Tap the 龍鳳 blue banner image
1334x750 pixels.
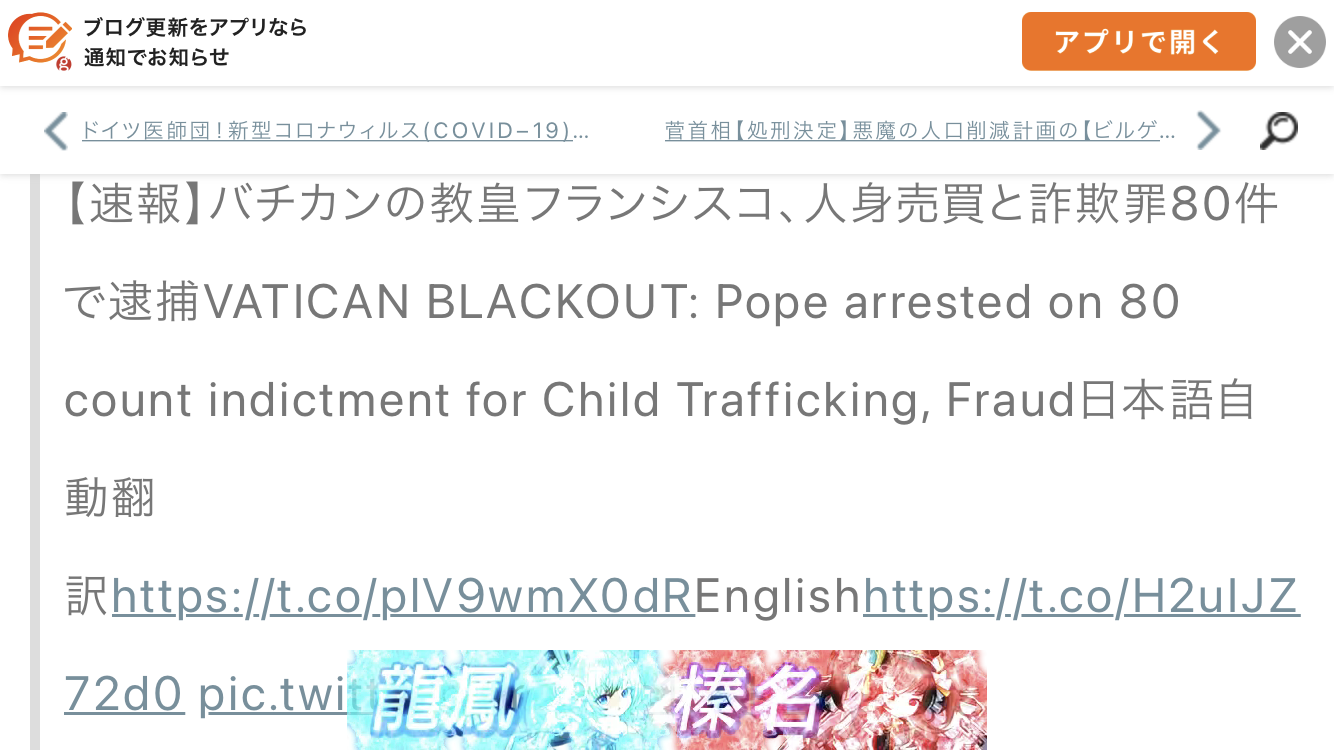coord(507,700)
